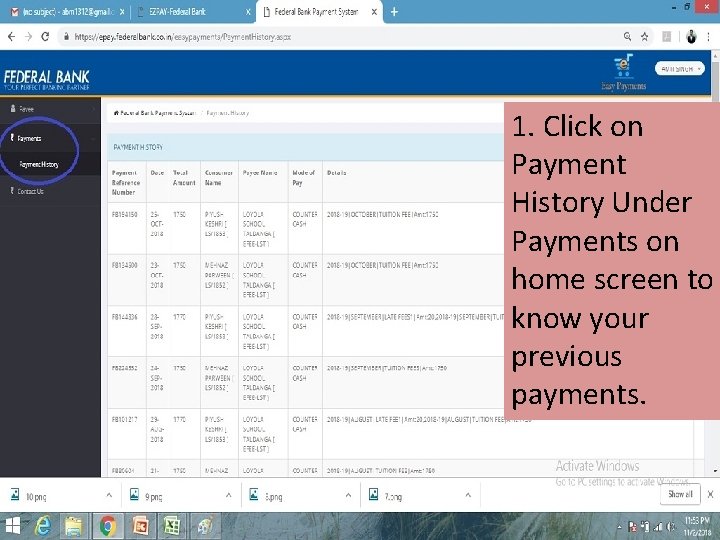Image resolution: width=720 pixels, height=540 pixels.
Task: Open the user name dropdown in header
Action: tap(680, 68)
